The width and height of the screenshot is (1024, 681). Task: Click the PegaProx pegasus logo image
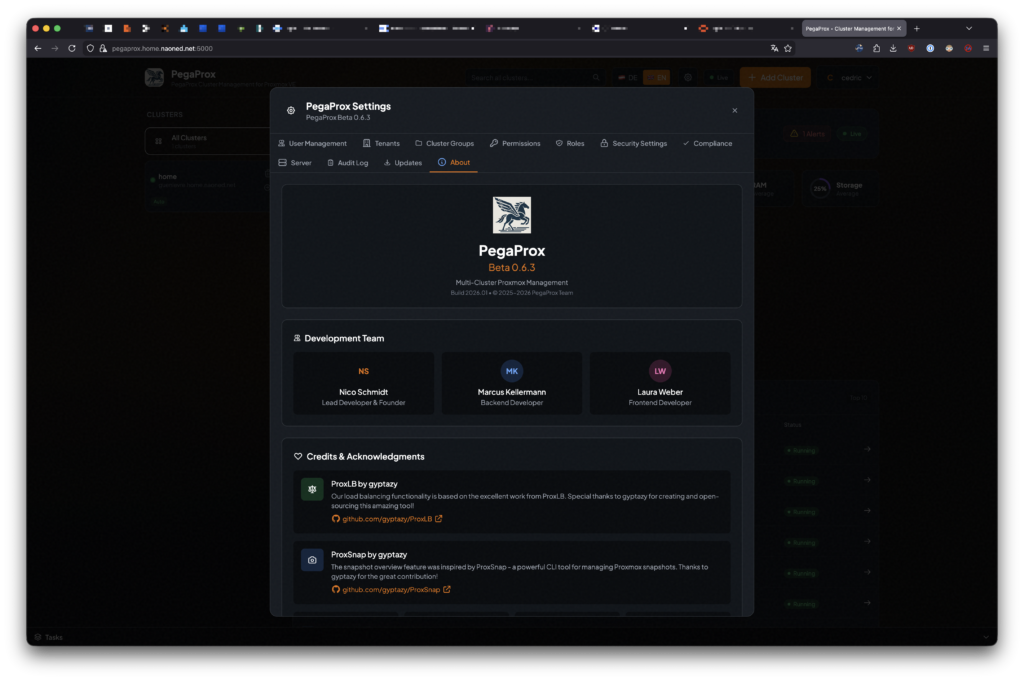[x=512, y=215]
